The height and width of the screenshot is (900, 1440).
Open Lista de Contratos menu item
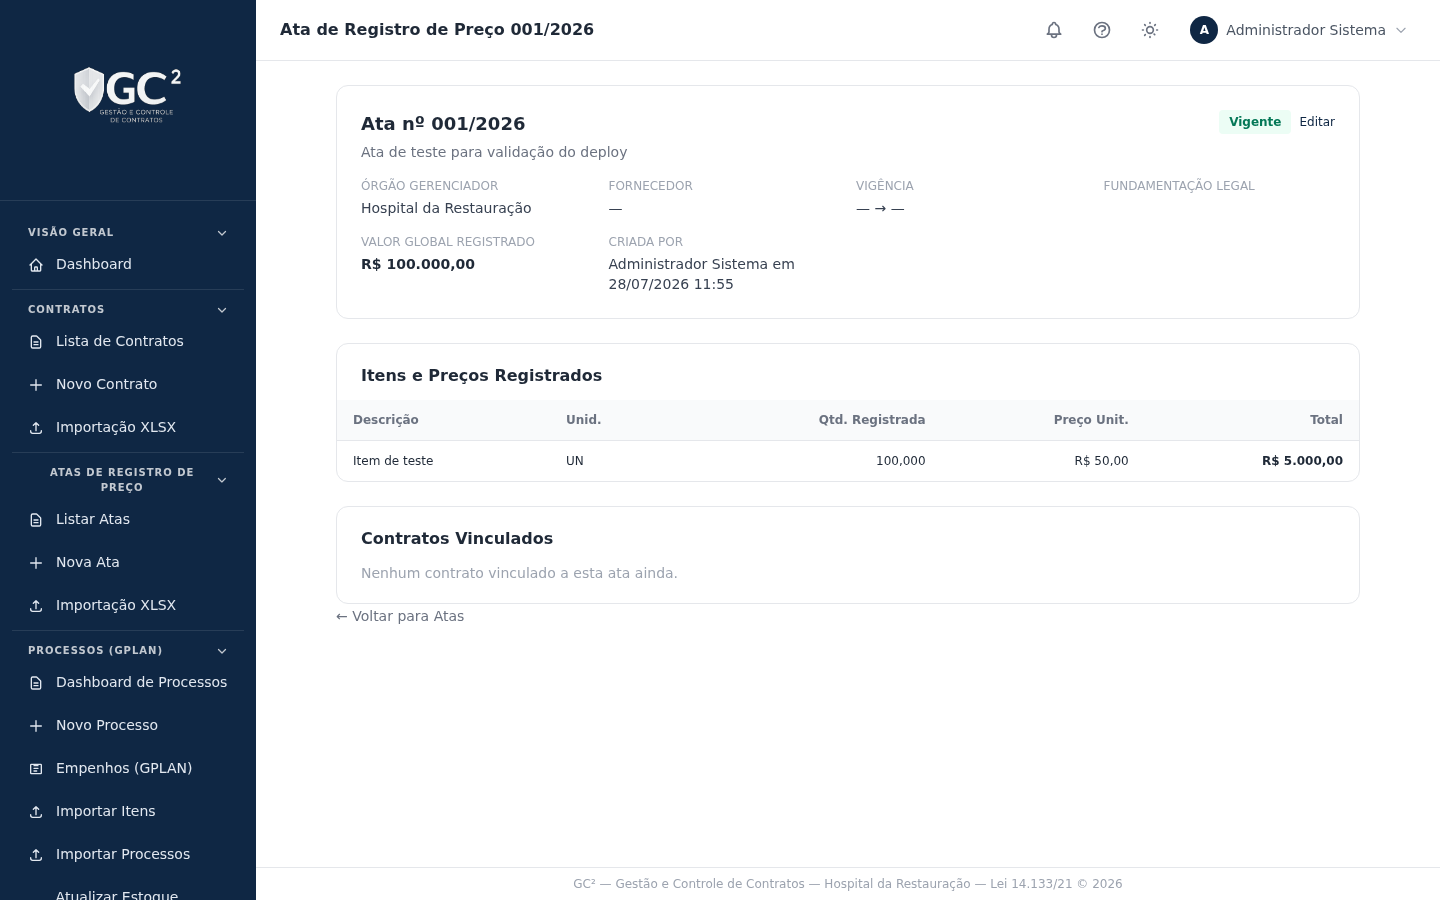(x=128, y=341)
